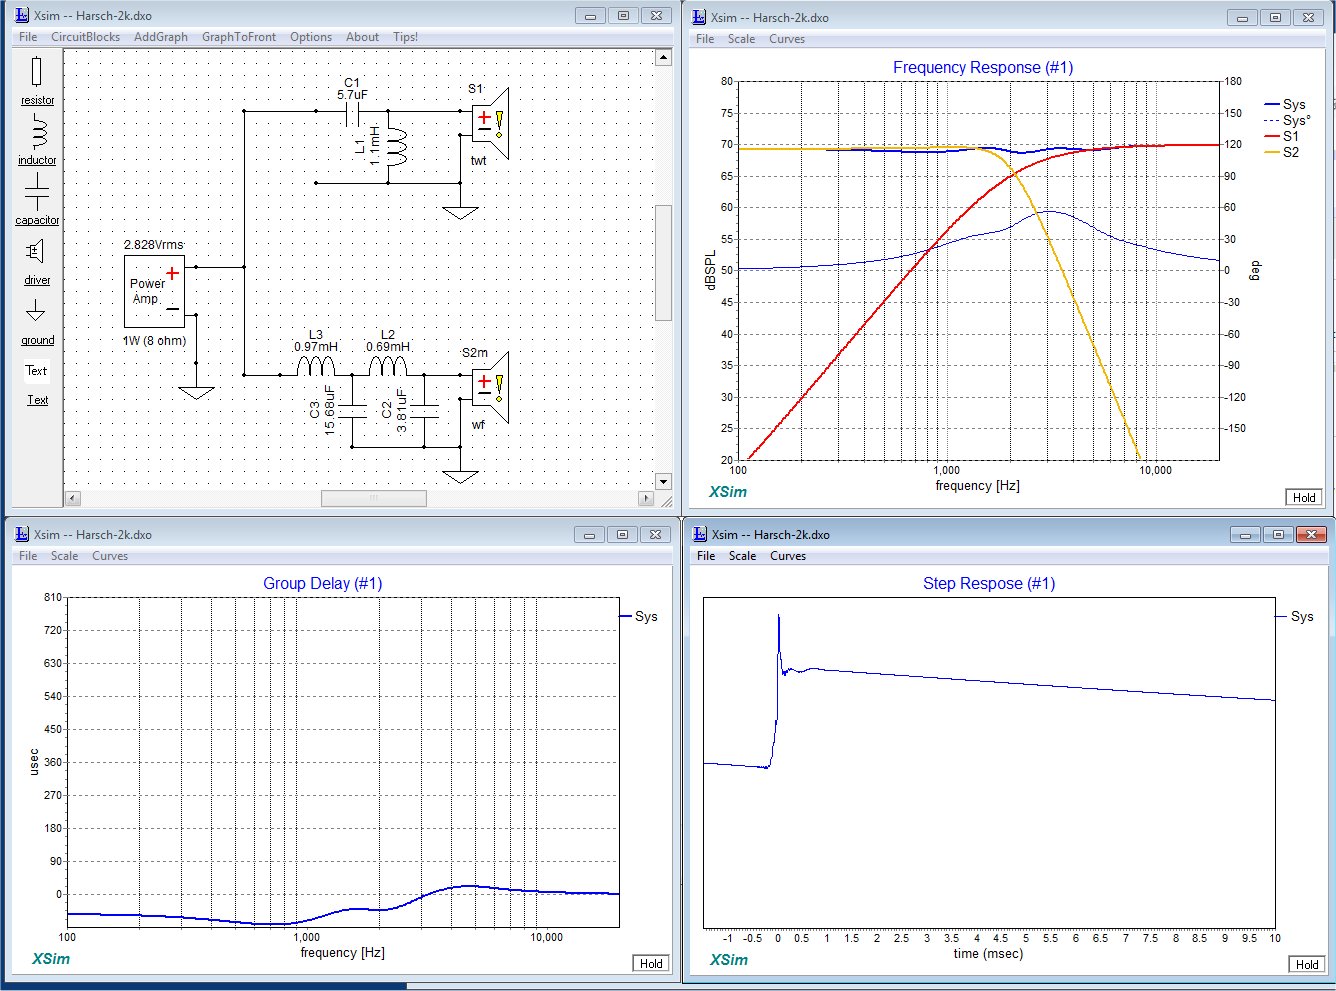Click the ground symbol below tweeter
The width and height of the screenshot is (1336, 991).
(460, 212)
